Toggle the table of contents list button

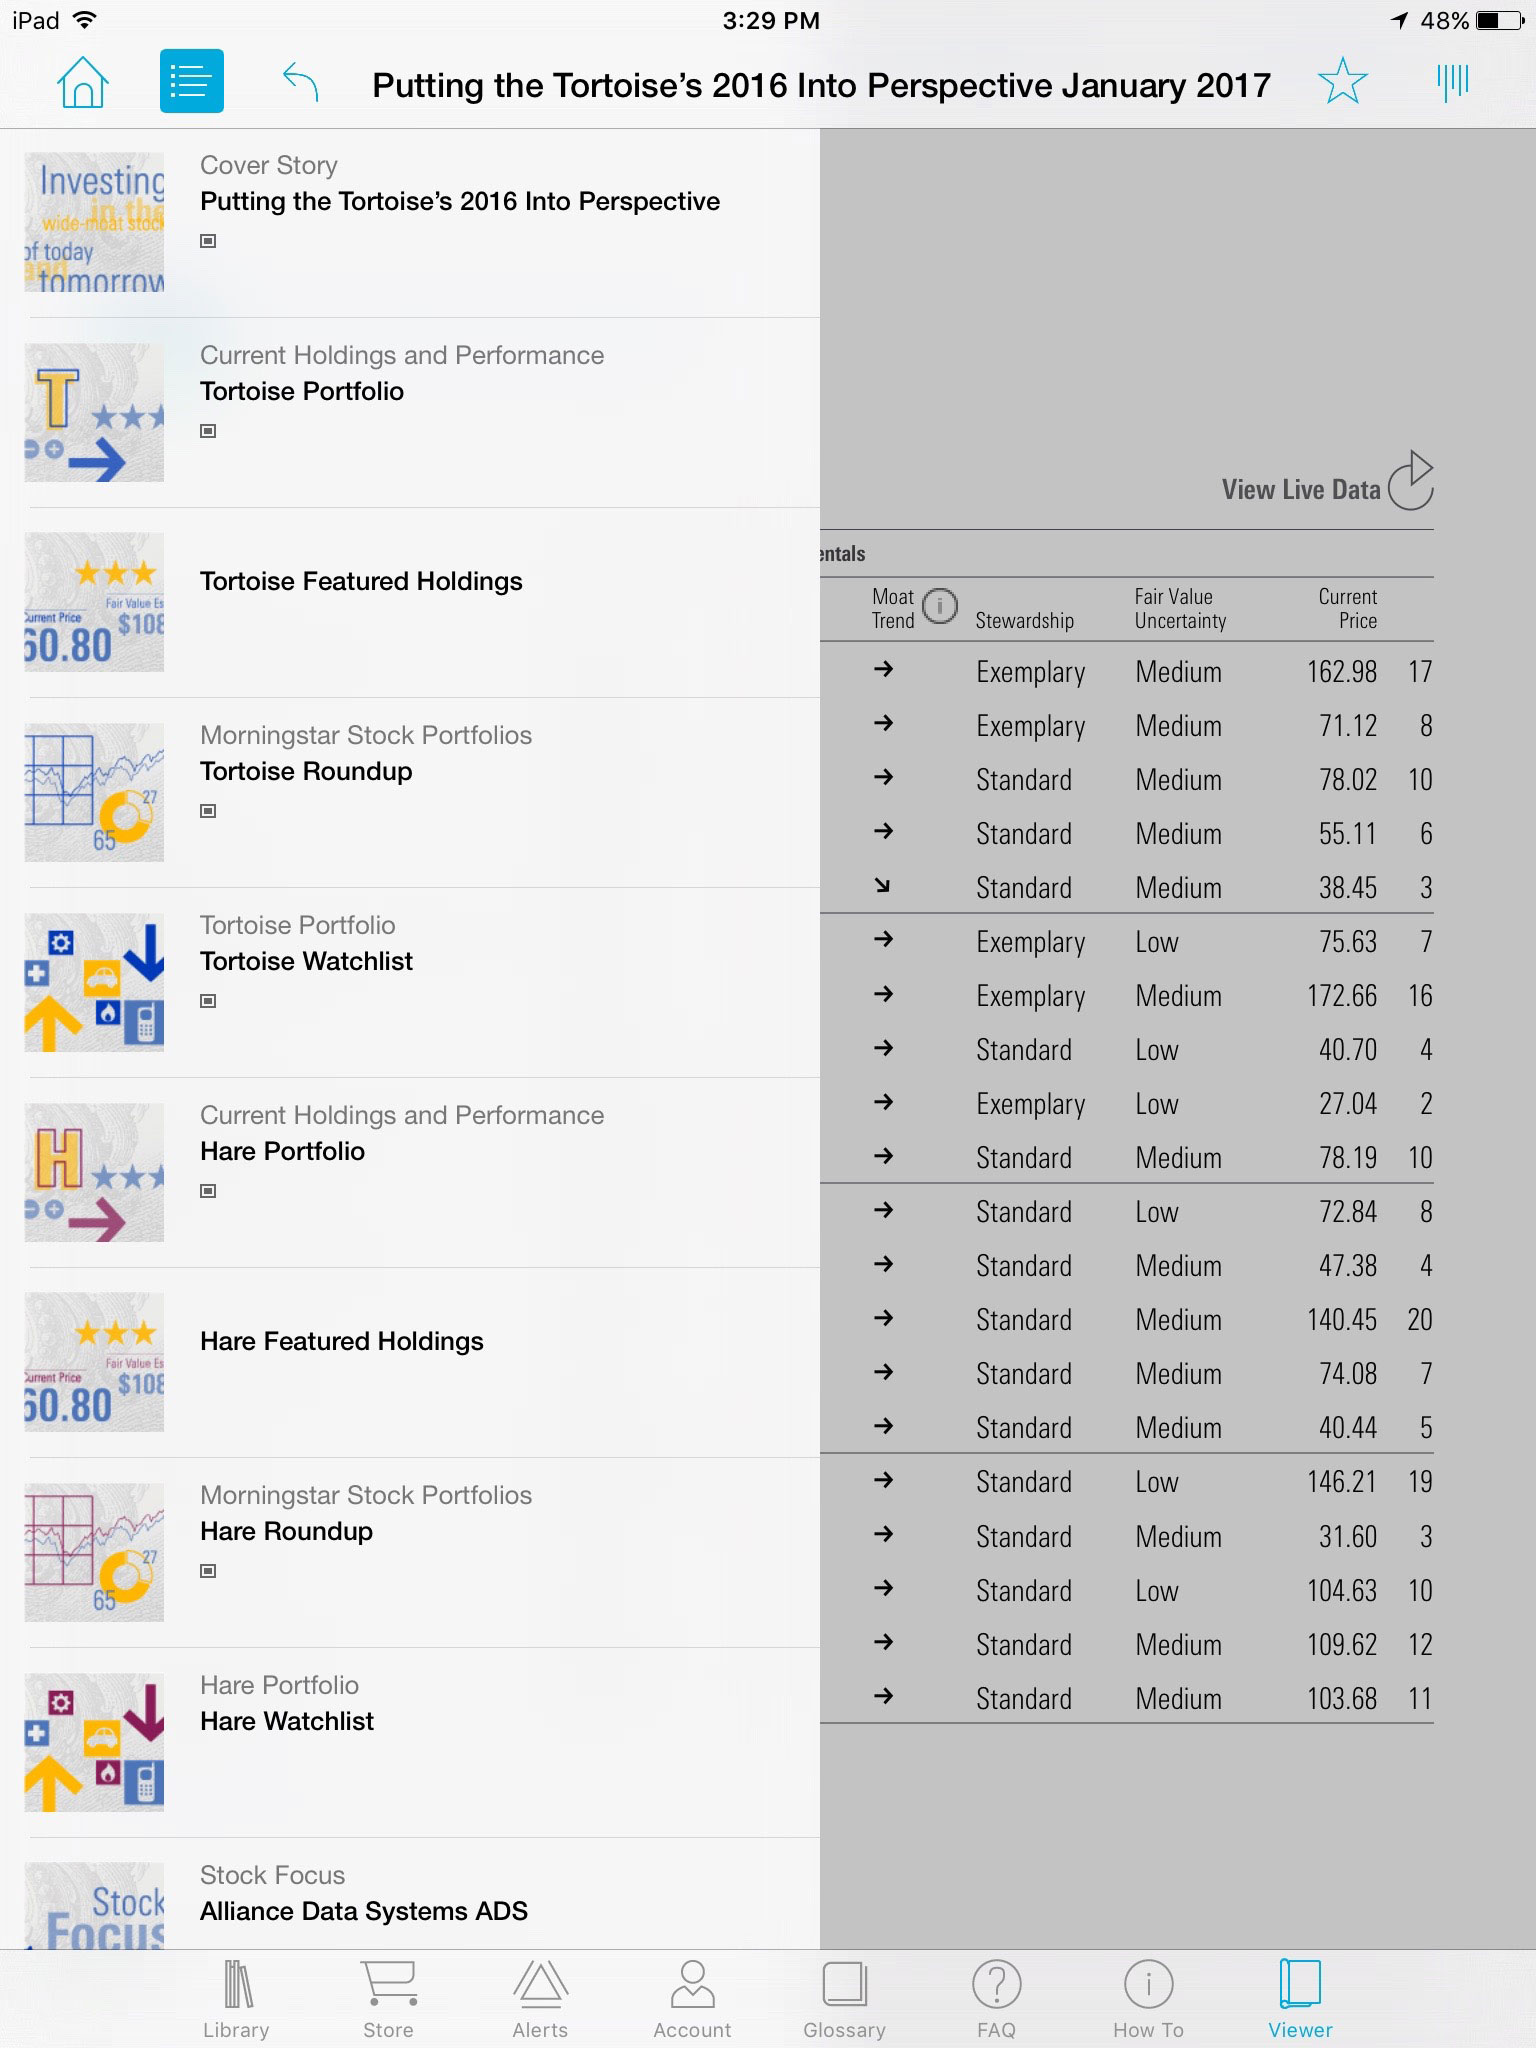(x=191, y=81)
